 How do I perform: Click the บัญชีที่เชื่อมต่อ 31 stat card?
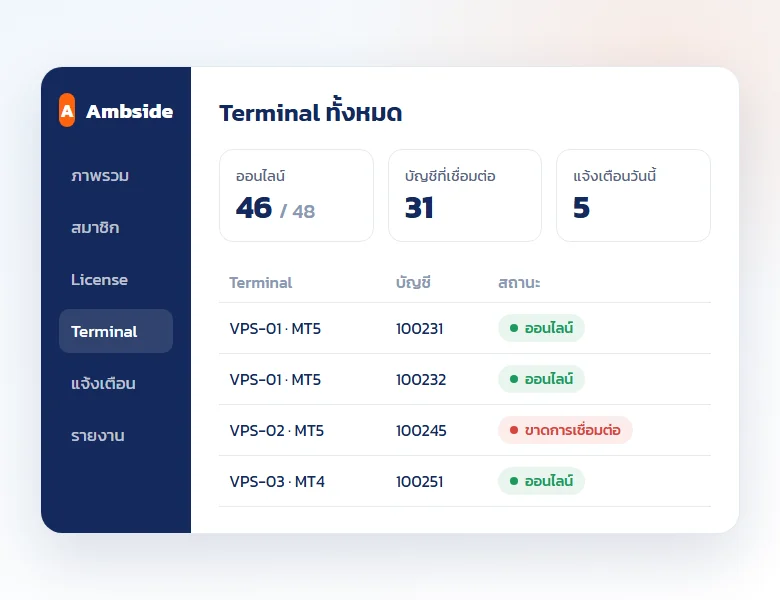pyautogui.click(x=465, y=196)
